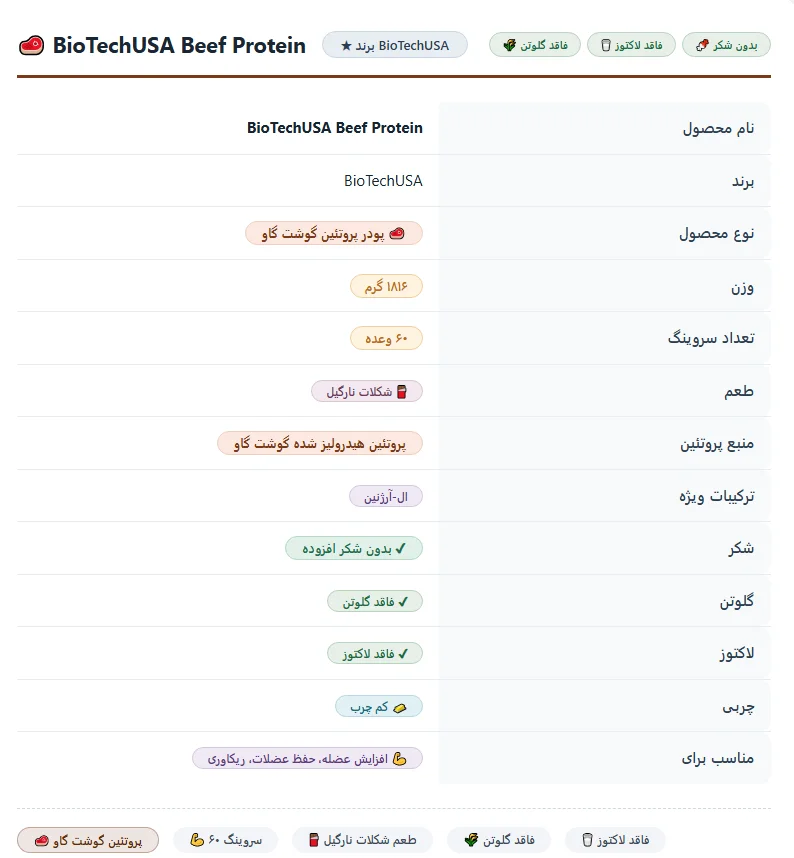Open the طعم شکلات نارگیل tag at the bottom

point(362,840)
